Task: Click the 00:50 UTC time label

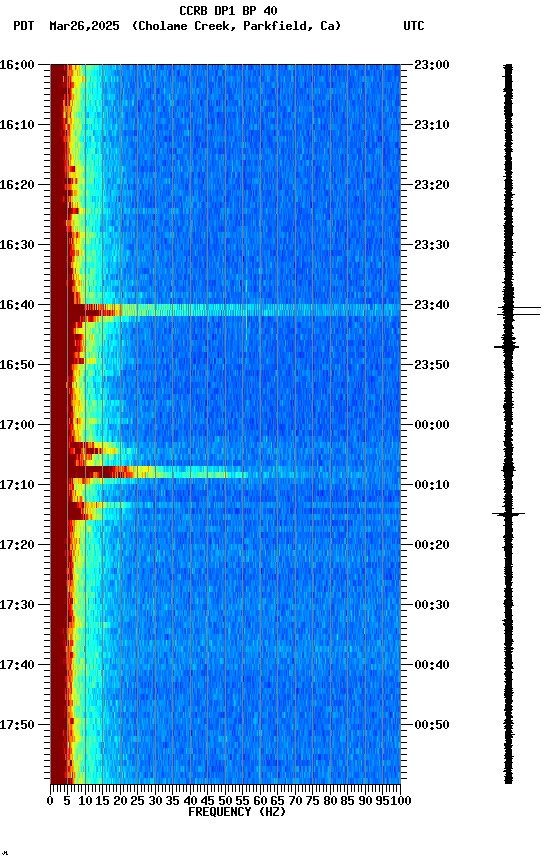Action: (x=432, y=726)
